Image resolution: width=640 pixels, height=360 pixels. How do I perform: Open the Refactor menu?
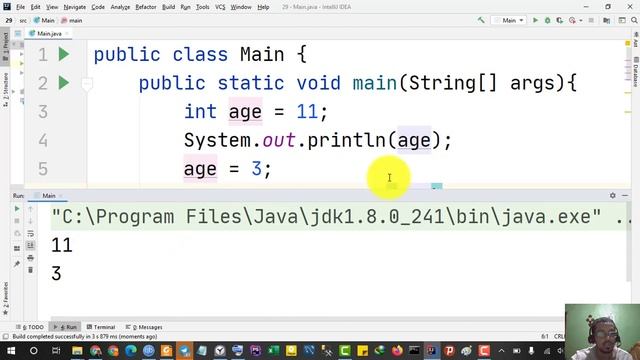point(146,7)
